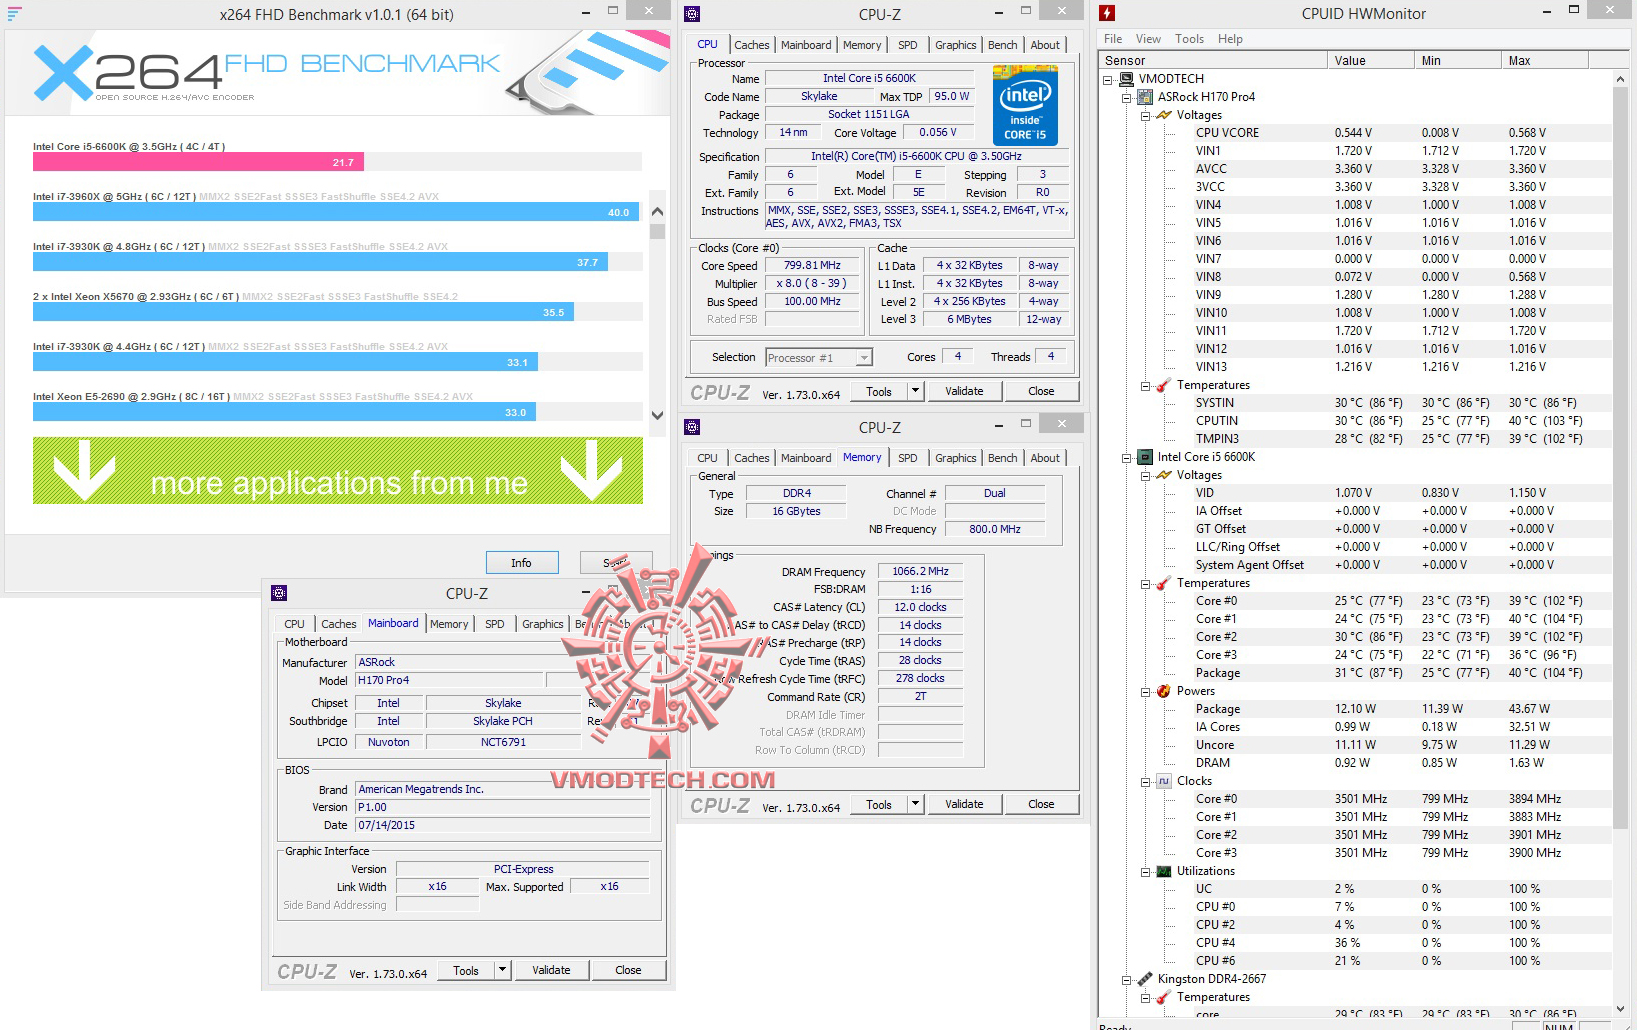Click the X264 FHD Benchmark logo
The height and width of the screenshot is (1030, 1637).
tap(267, 72)
